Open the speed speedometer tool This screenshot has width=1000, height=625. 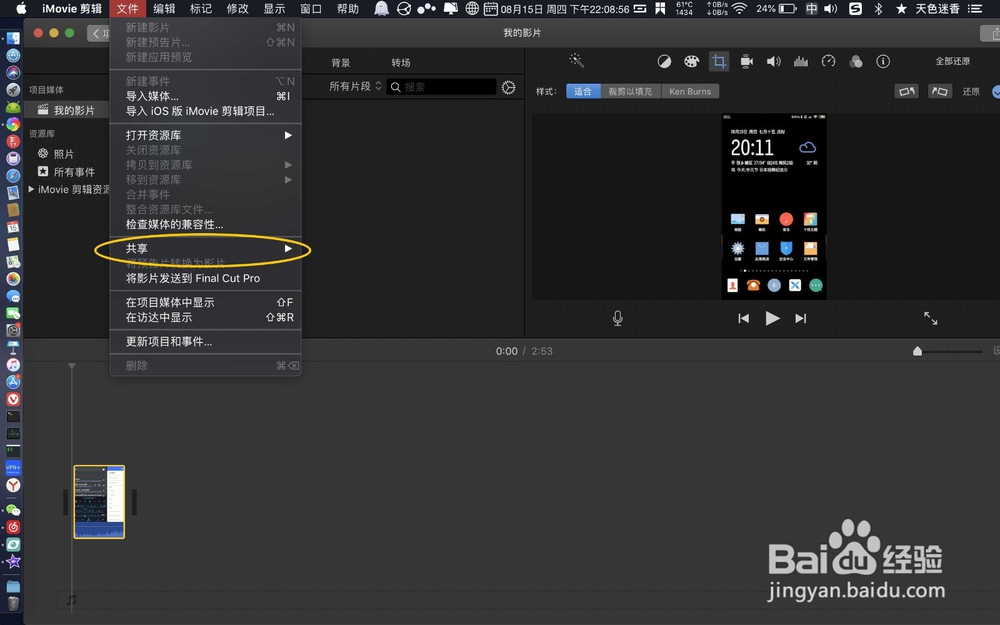click(828, 61)
